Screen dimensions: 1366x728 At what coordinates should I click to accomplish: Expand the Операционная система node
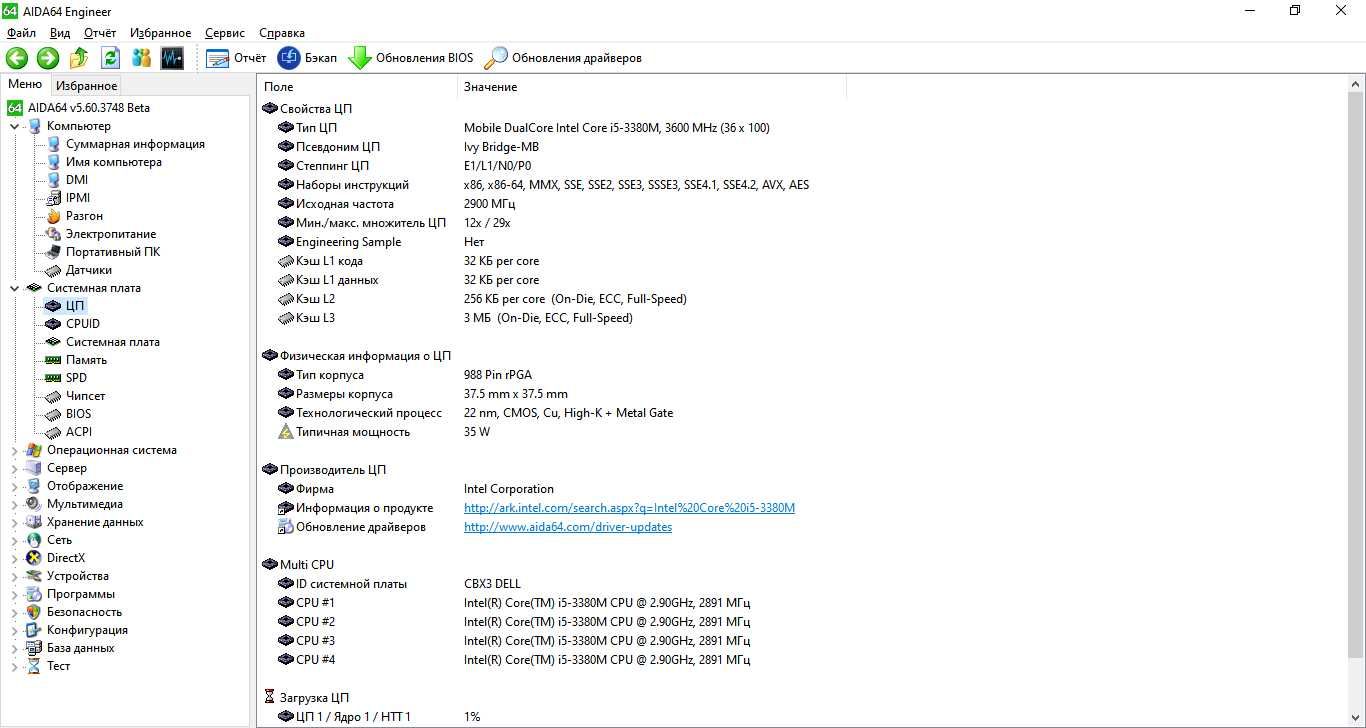[x=14, y=450]
